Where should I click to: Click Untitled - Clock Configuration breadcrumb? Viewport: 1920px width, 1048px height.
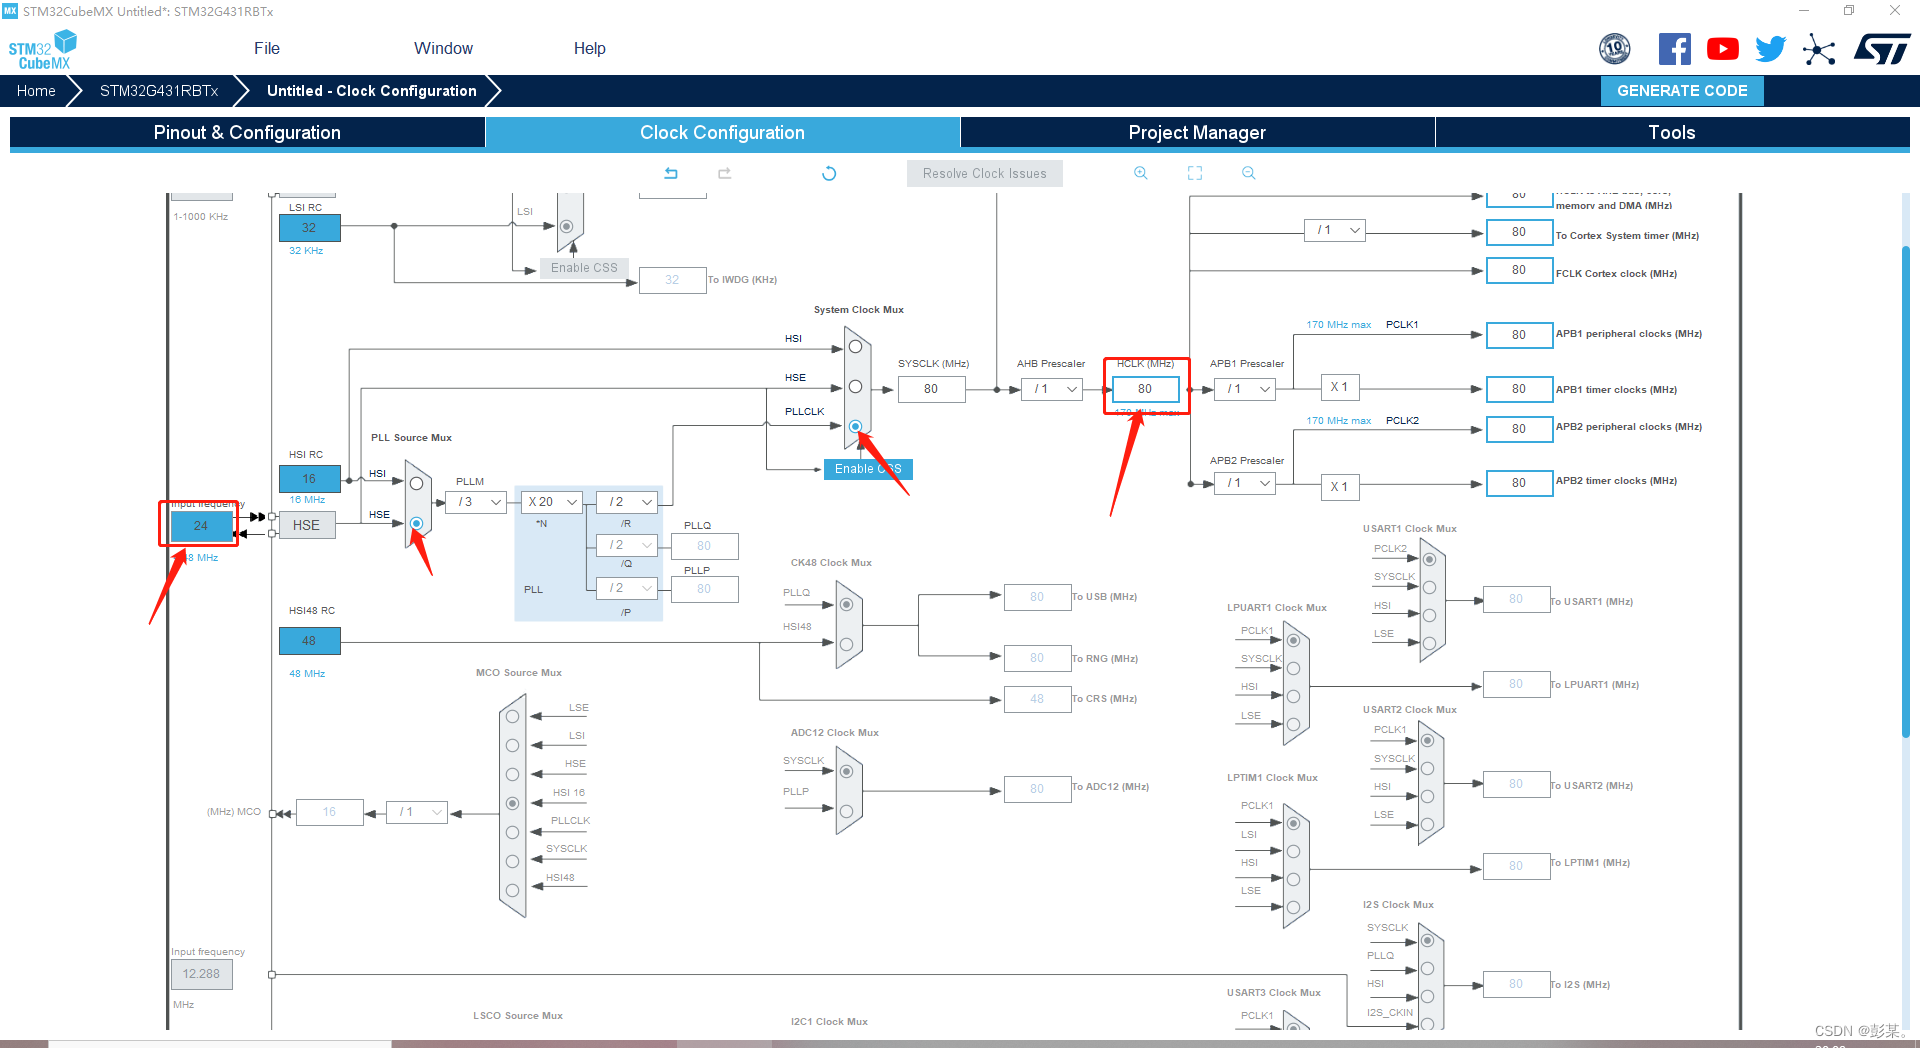(x=372, y=91)
